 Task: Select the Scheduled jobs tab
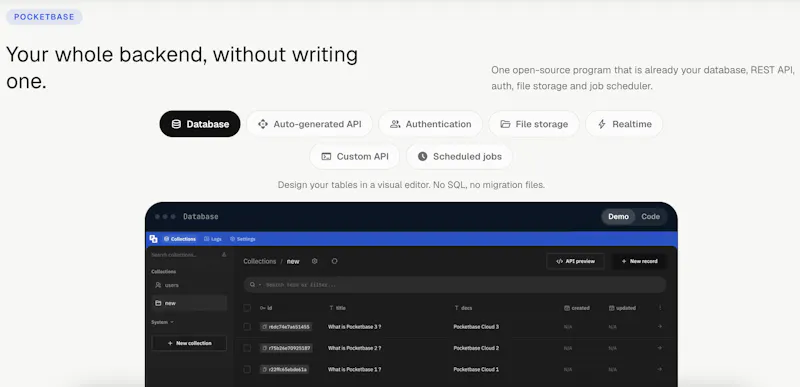(x=459, y=157)
